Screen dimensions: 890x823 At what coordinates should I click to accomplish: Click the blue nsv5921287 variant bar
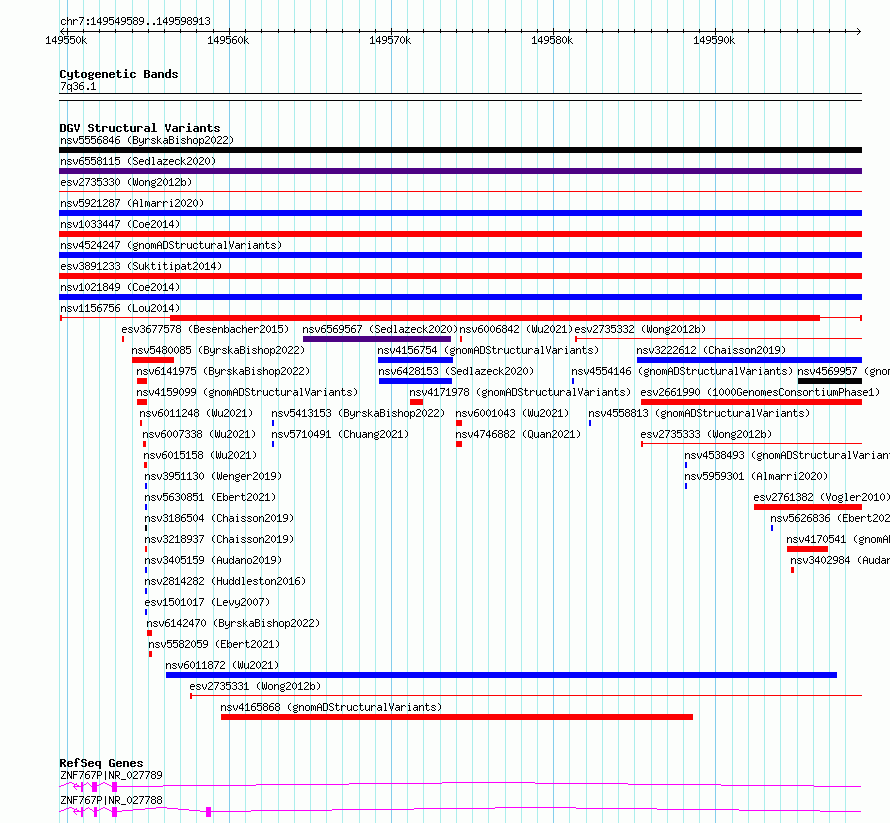tap(460, 213)
